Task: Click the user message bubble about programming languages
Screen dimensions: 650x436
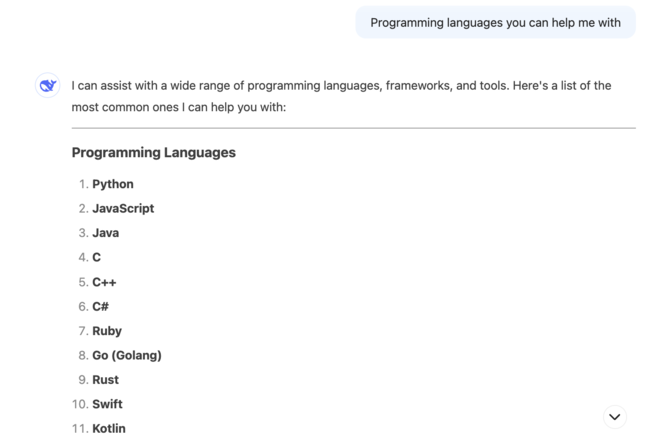Action: tap(495, 22)
